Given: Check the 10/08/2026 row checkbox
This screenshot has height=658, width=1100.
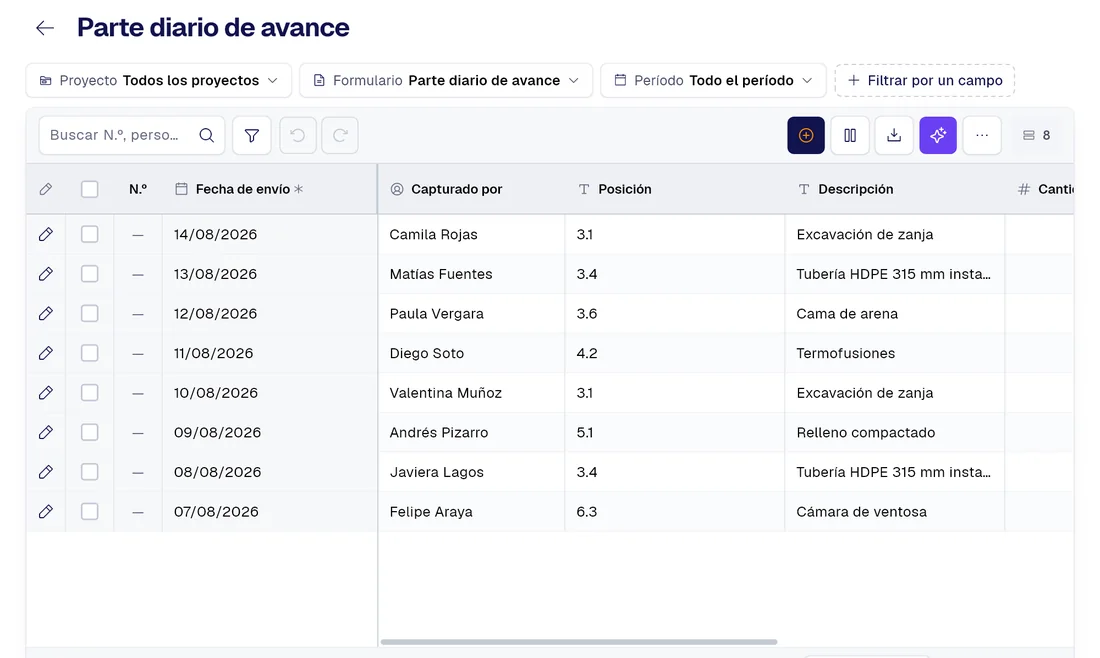Looking at the screenshot, I should tap(90, 393).
